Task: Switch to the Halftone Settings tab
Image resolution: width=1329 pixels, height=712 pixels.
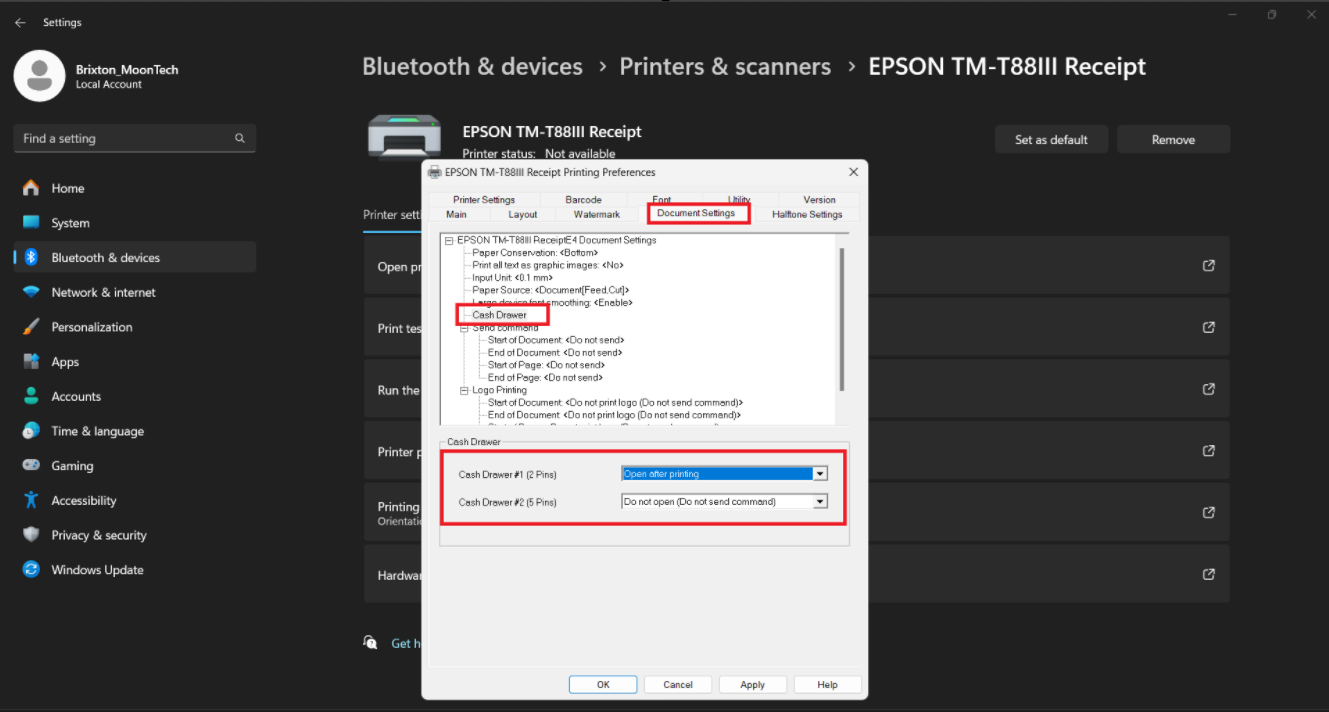Action: [x=807, y=215]
